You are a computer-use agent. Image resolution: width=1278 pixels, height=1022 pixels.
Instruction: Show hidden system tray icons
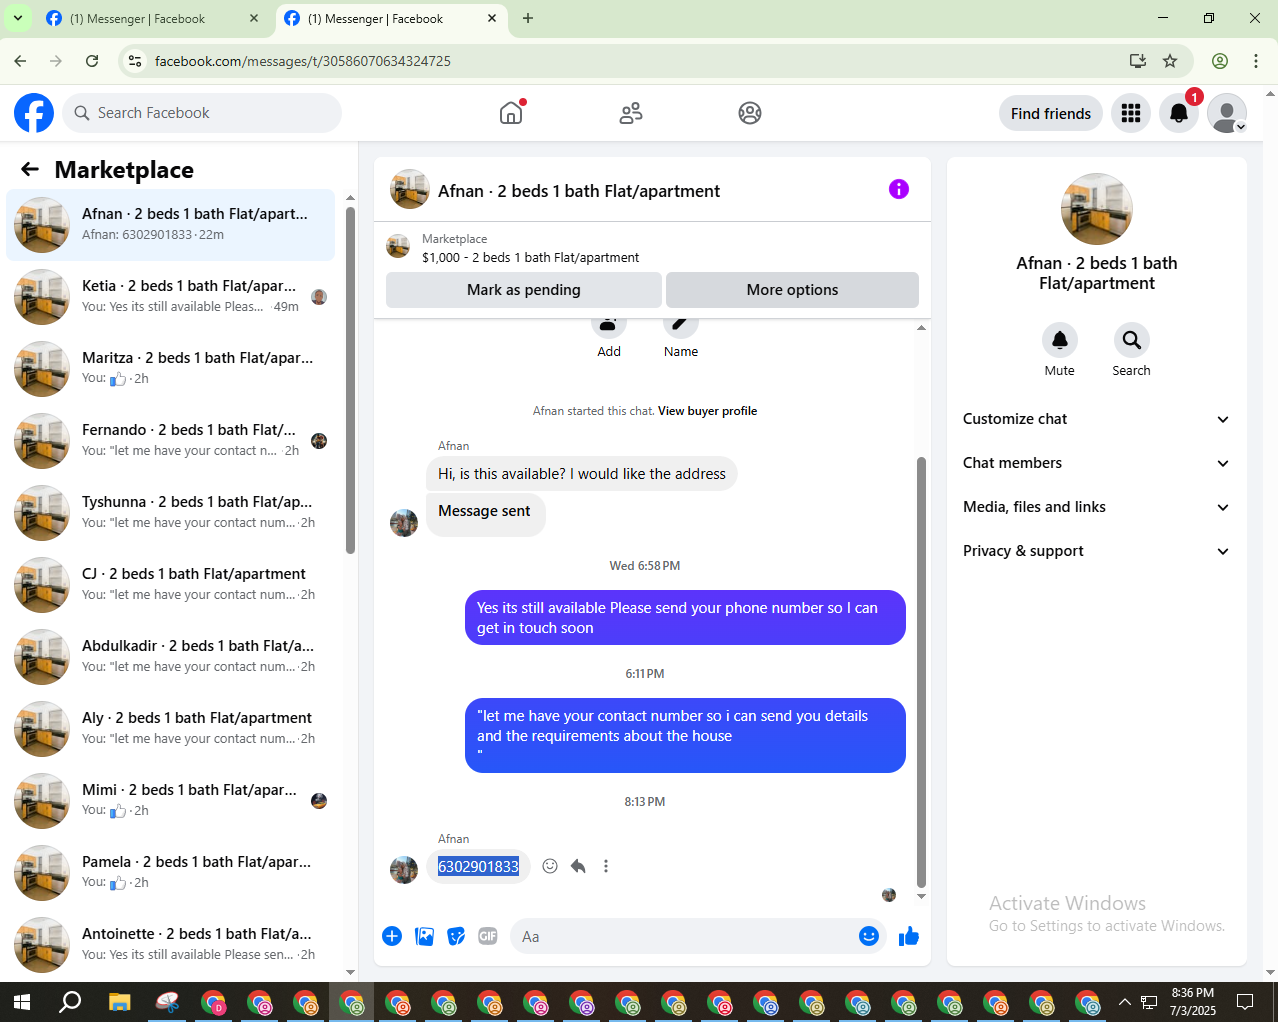coord(1125,1001)
